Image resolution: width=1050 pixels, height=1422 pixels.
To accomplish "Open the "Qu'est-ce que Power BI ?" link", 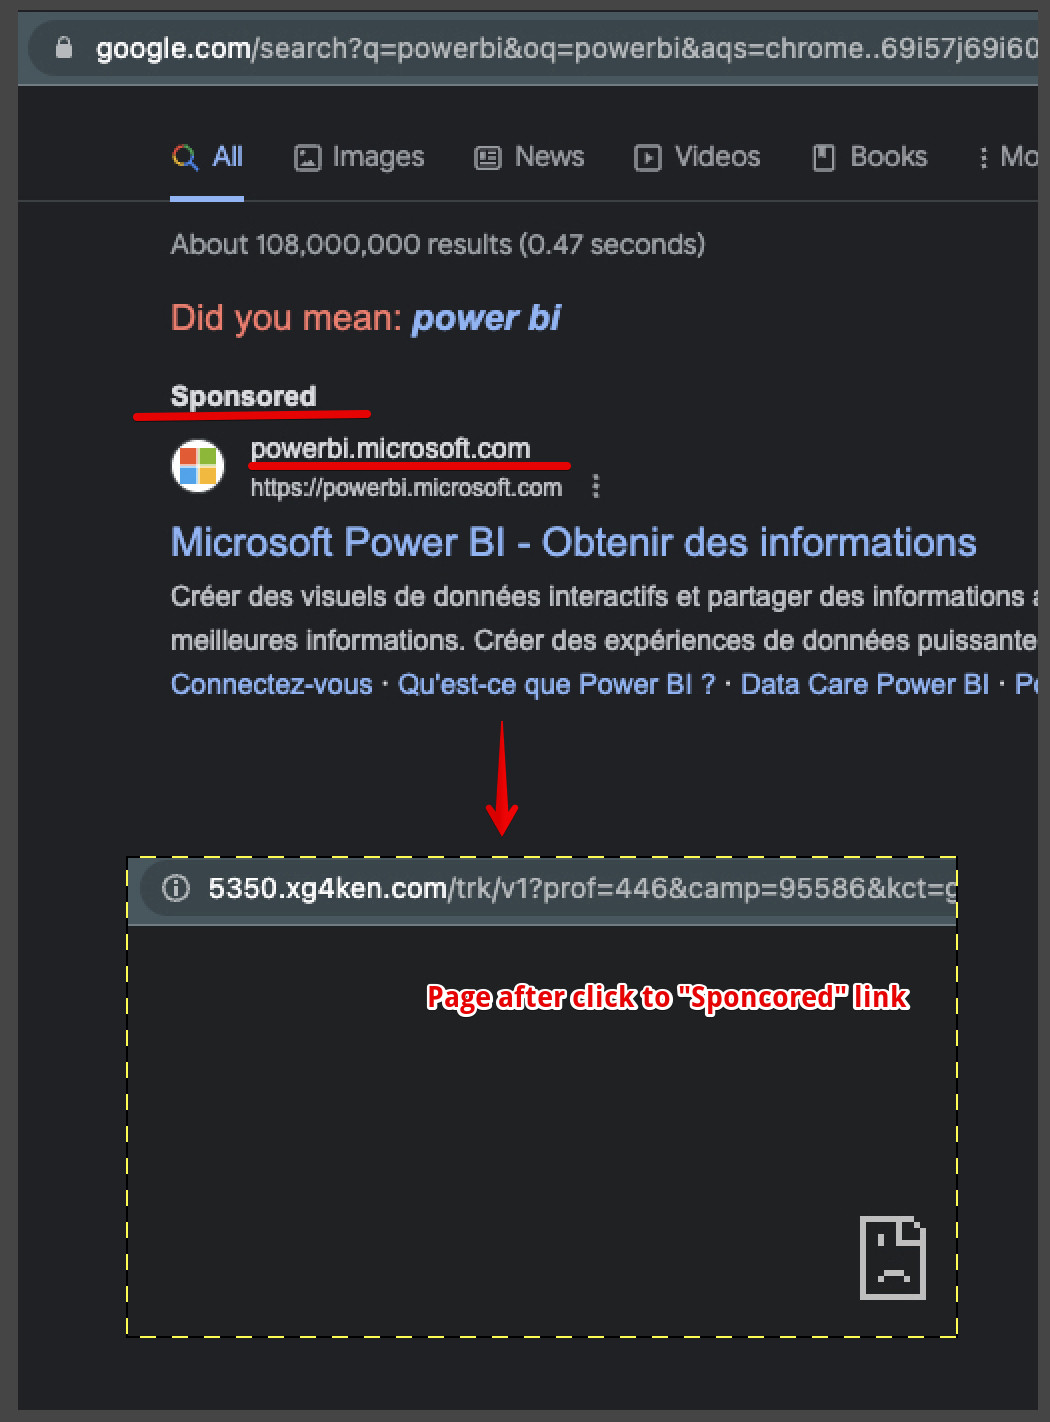I will 557,684.
